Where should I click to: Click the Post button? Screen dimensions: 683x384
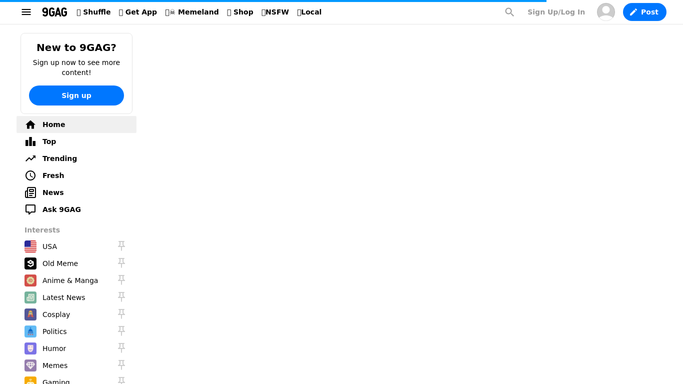(x=644, y=12)
